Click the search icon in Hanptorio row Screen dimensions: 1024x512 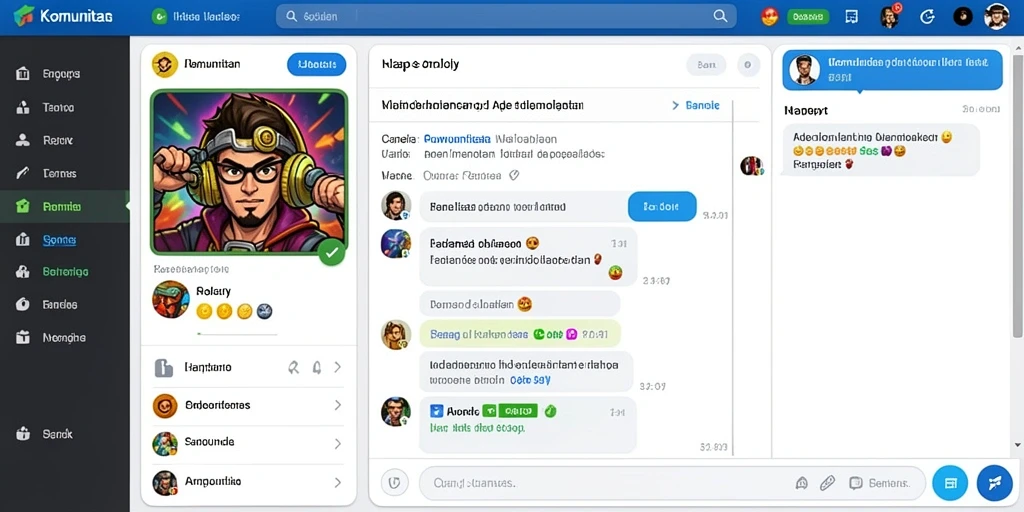point(294,368)
